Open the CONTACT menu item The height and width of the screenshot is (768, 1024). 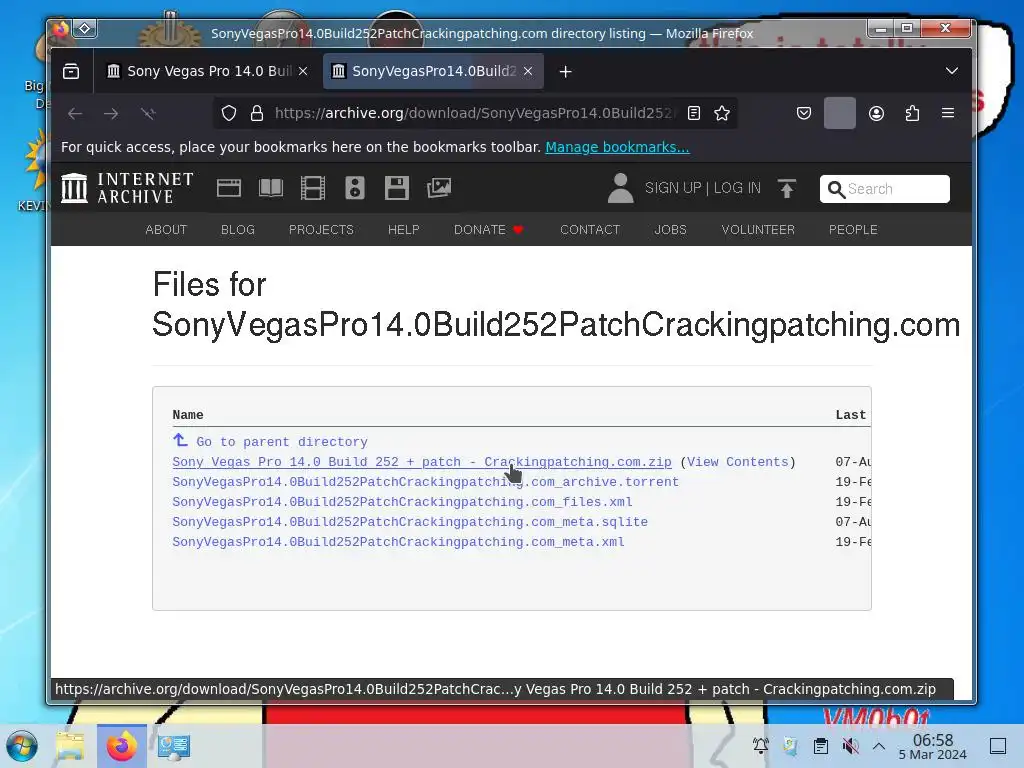(x=590, y=230)
